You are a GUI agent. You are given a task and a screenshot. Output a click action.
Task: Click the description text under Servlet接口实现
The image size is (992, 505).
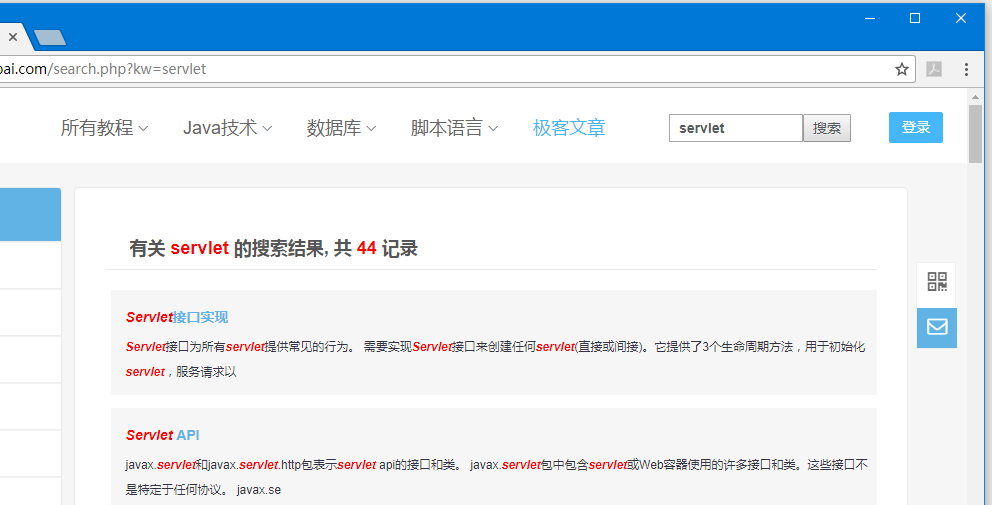[495, 359]
